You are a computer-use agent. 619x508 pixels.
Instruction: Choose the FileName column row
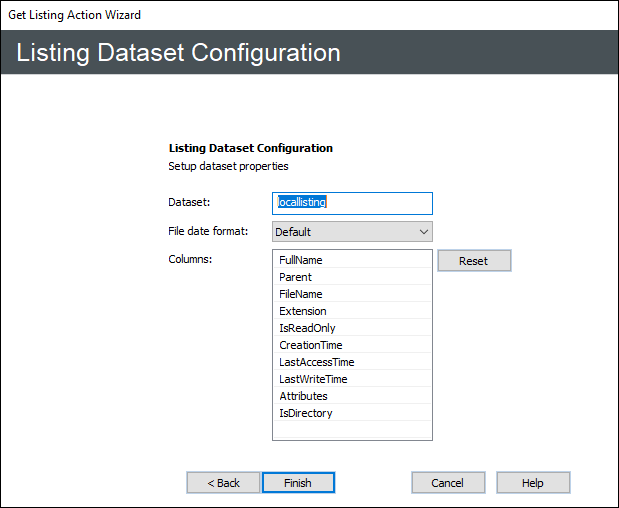pyautogui.click(x=352, y=294)
